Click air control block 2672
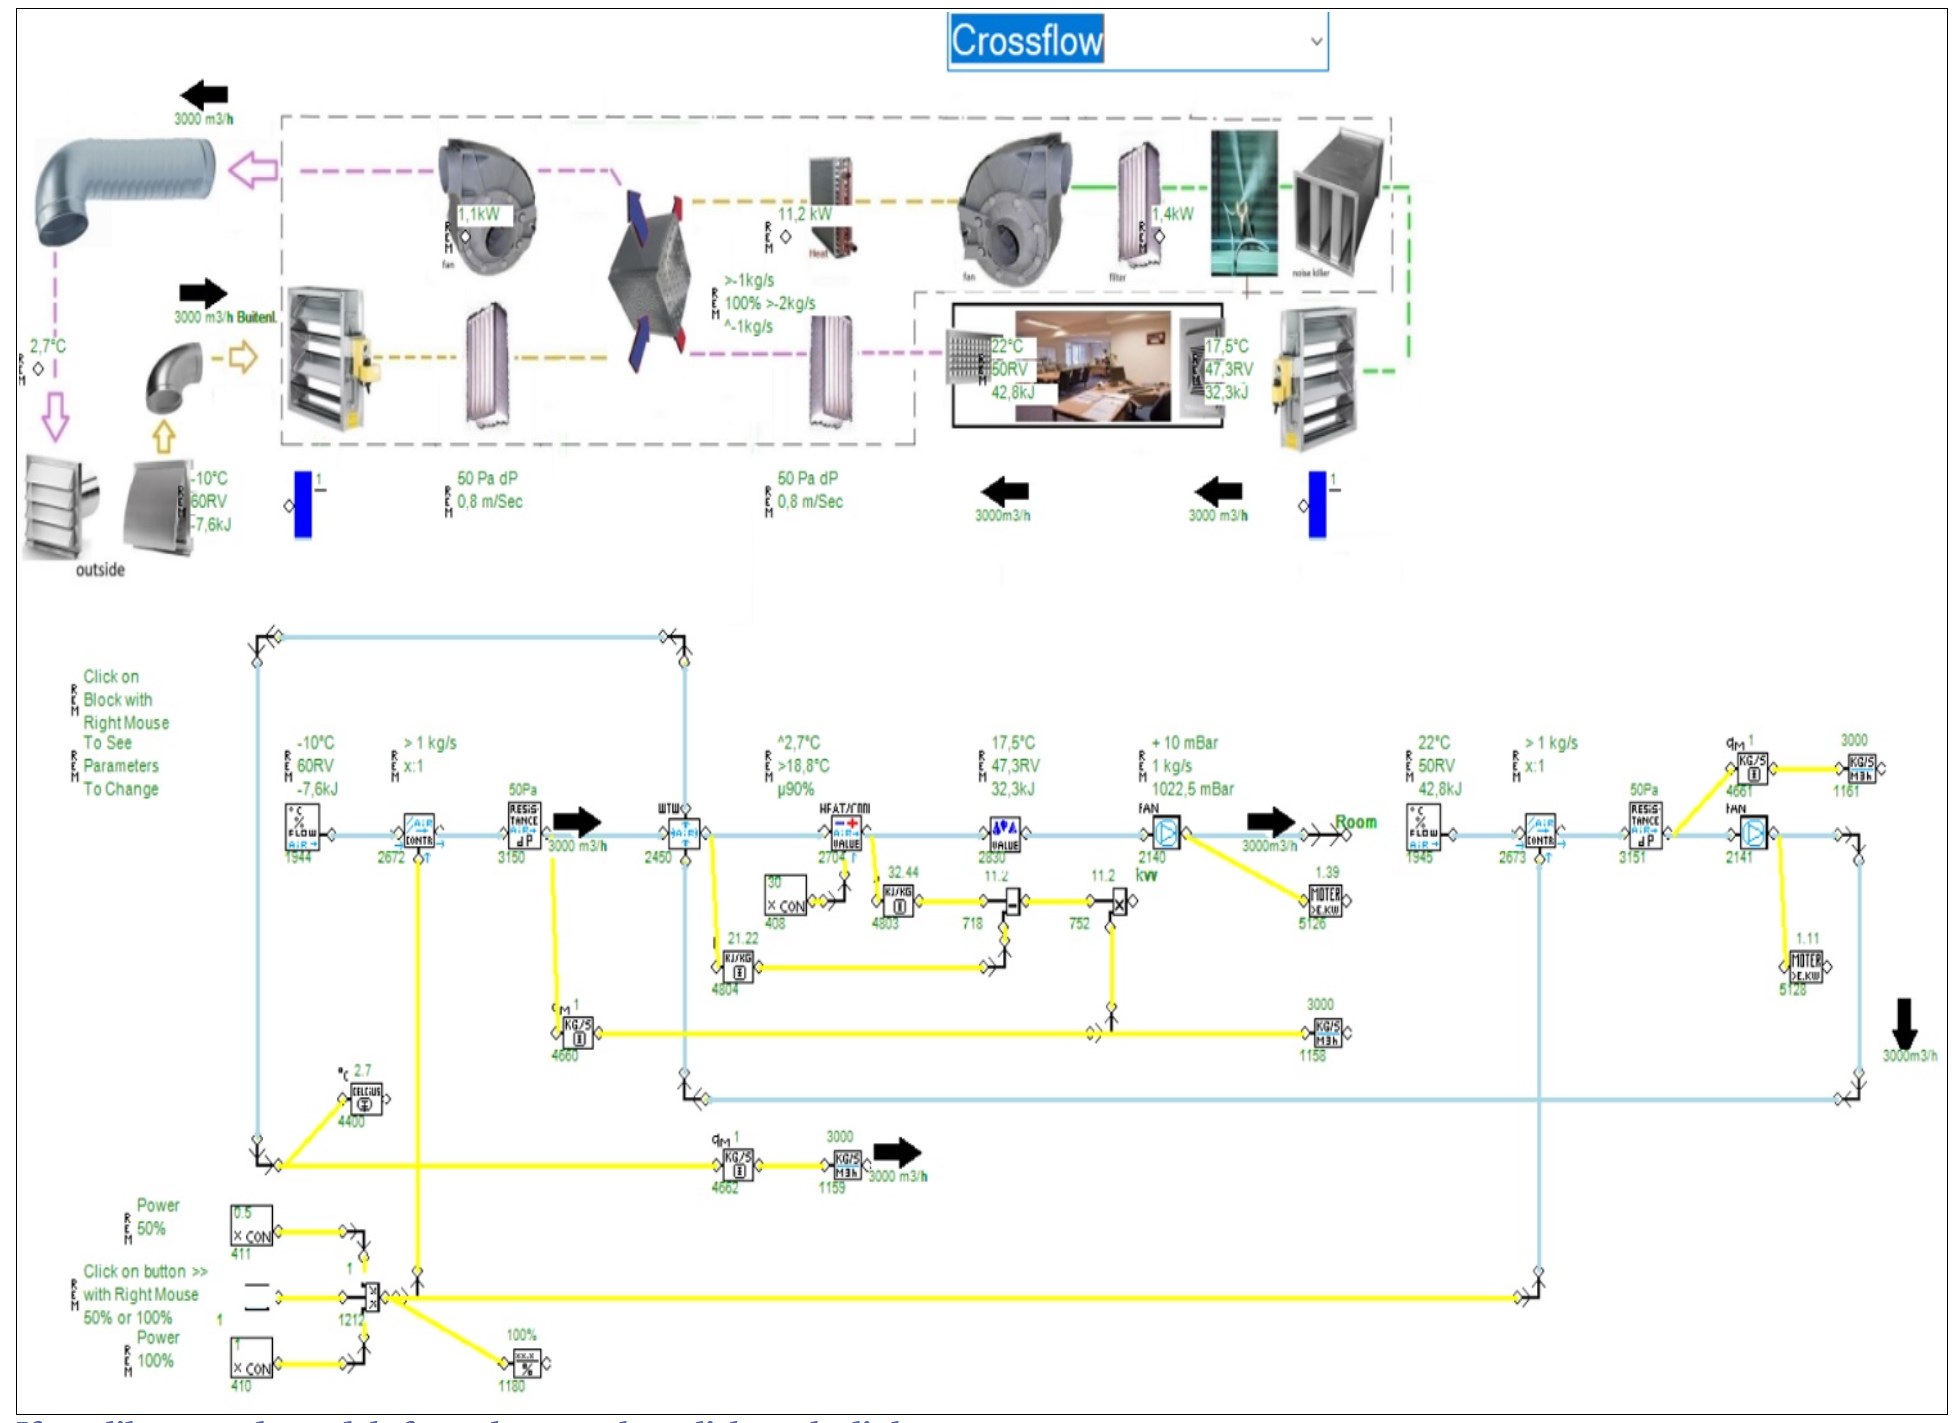Image resolution: width=1959 pixels, height=1423 pixels. (418, 831)
